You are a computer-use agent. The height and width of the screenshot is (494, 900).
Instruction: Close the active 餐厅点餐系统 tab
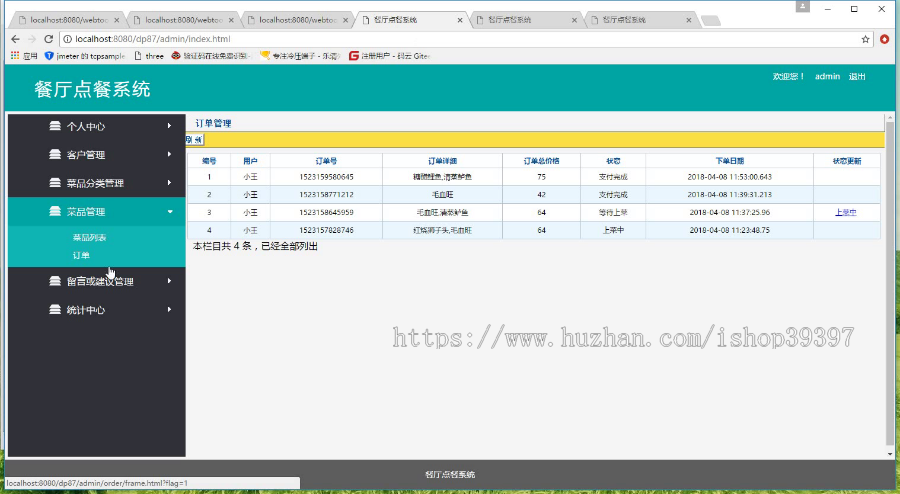pyautogui.click(x=460, y=20)
